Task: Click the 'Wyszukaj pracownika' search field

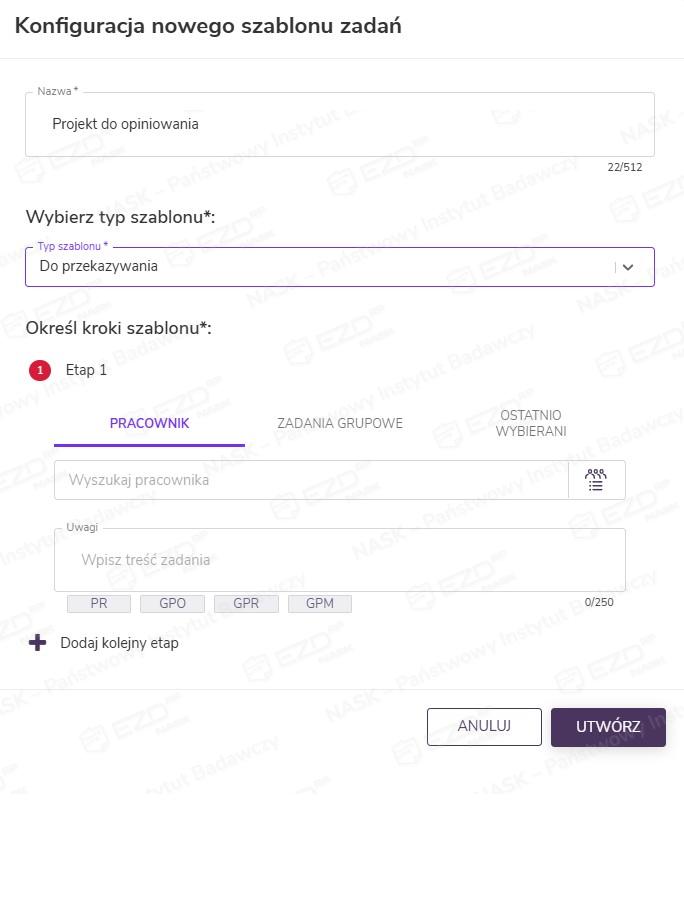Action: pyautogui.click(x=310, y=480)
